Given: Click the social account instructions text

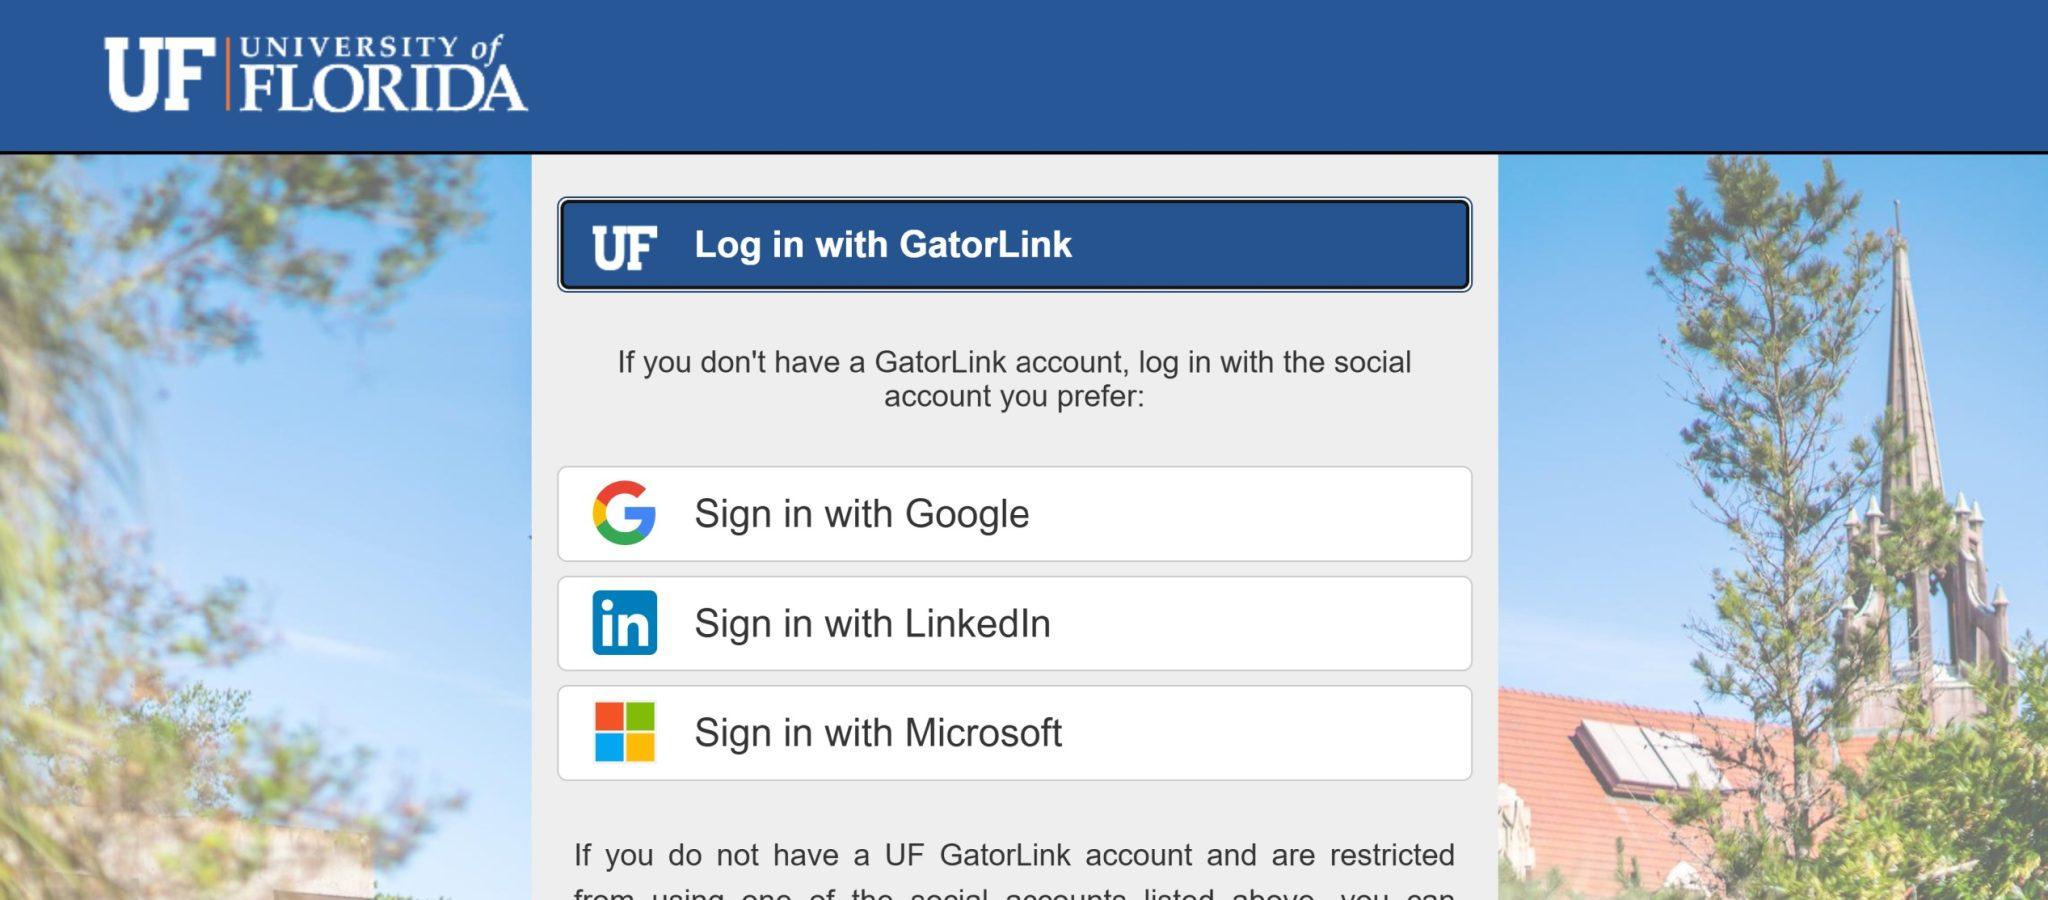Looking at the screenshot, I should click(1014, 379).
